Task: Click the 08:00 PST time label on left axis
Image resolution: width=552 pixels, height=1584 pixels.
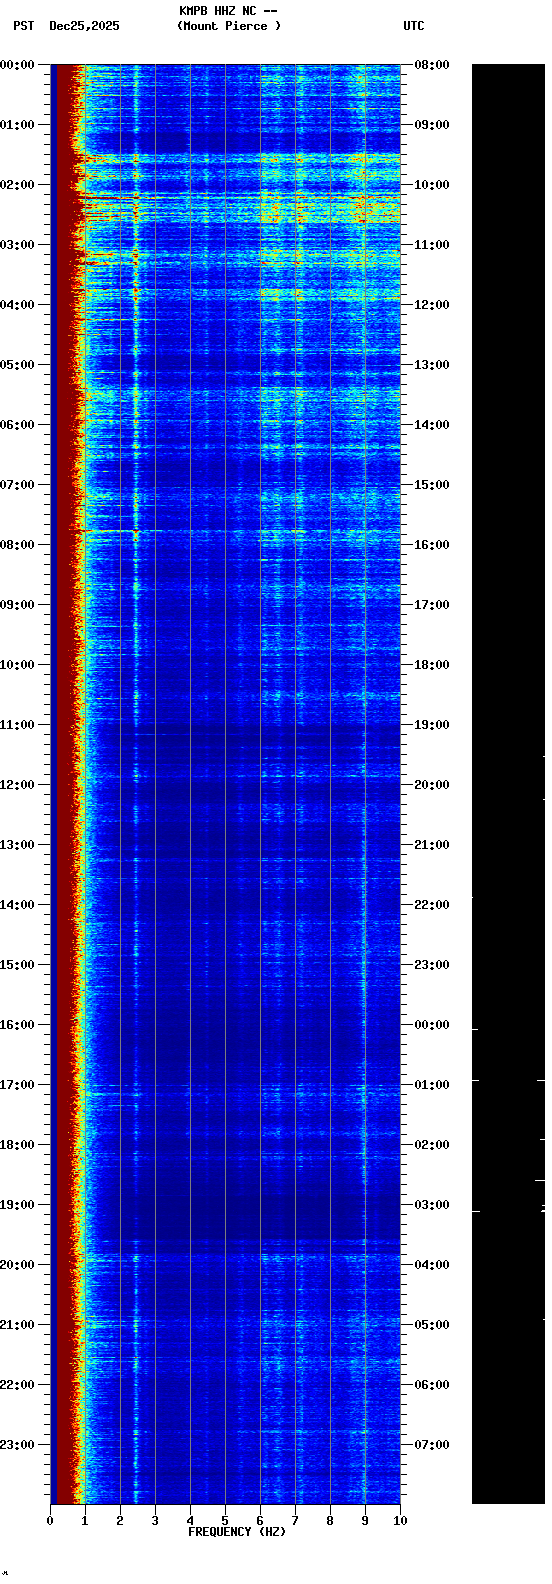Action: (x=17, y=545)
